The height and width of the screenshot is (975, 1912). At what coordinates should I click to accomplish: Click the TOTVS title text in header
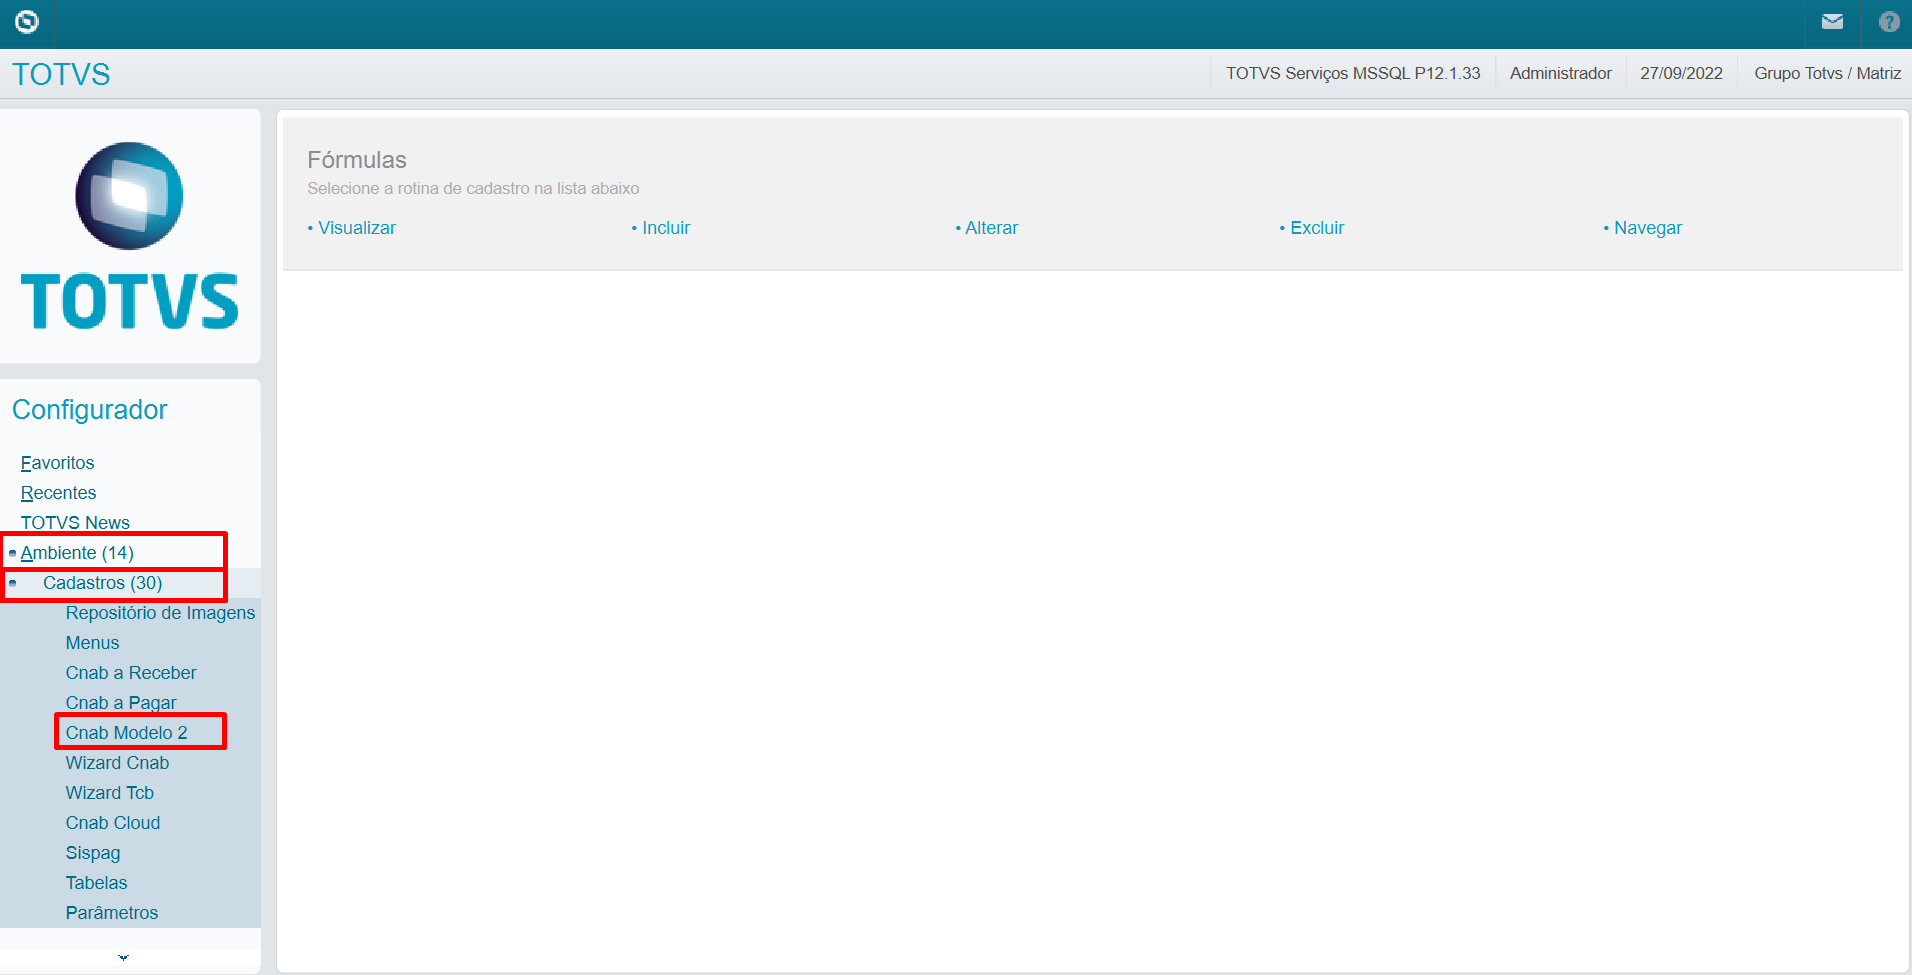61,75
